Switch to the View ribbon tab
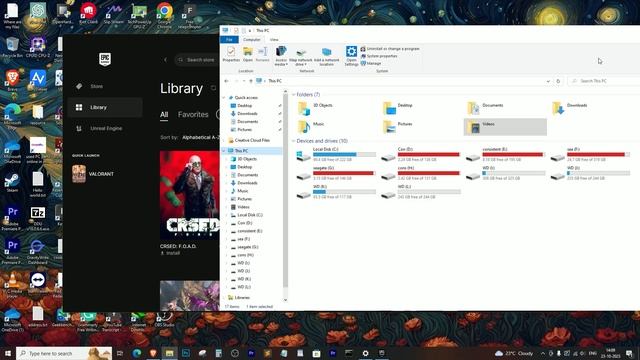Screen dimensions: 640x360 (274, 40)
